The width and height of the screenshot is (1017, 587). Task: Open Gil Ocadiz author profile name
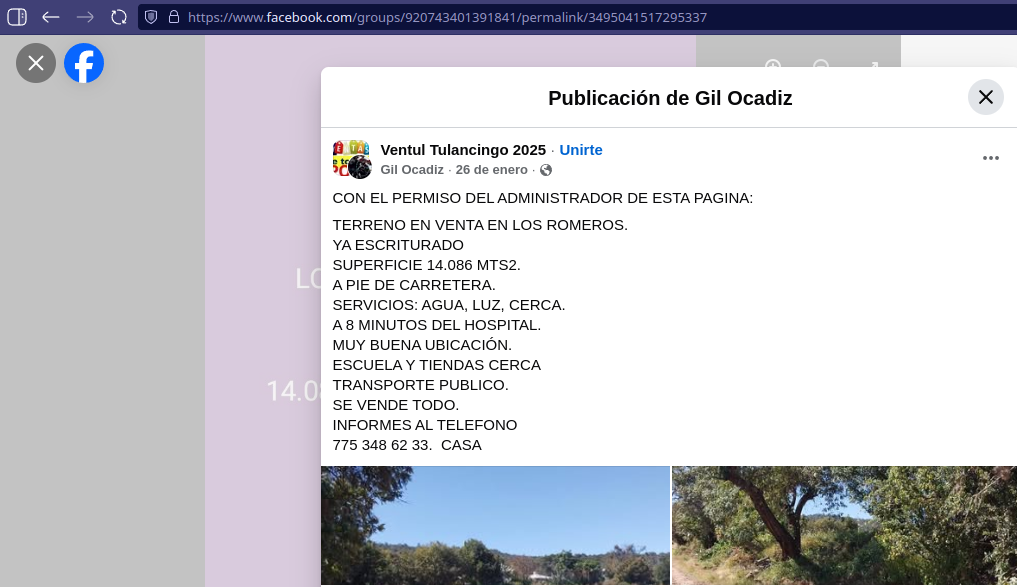412,170
